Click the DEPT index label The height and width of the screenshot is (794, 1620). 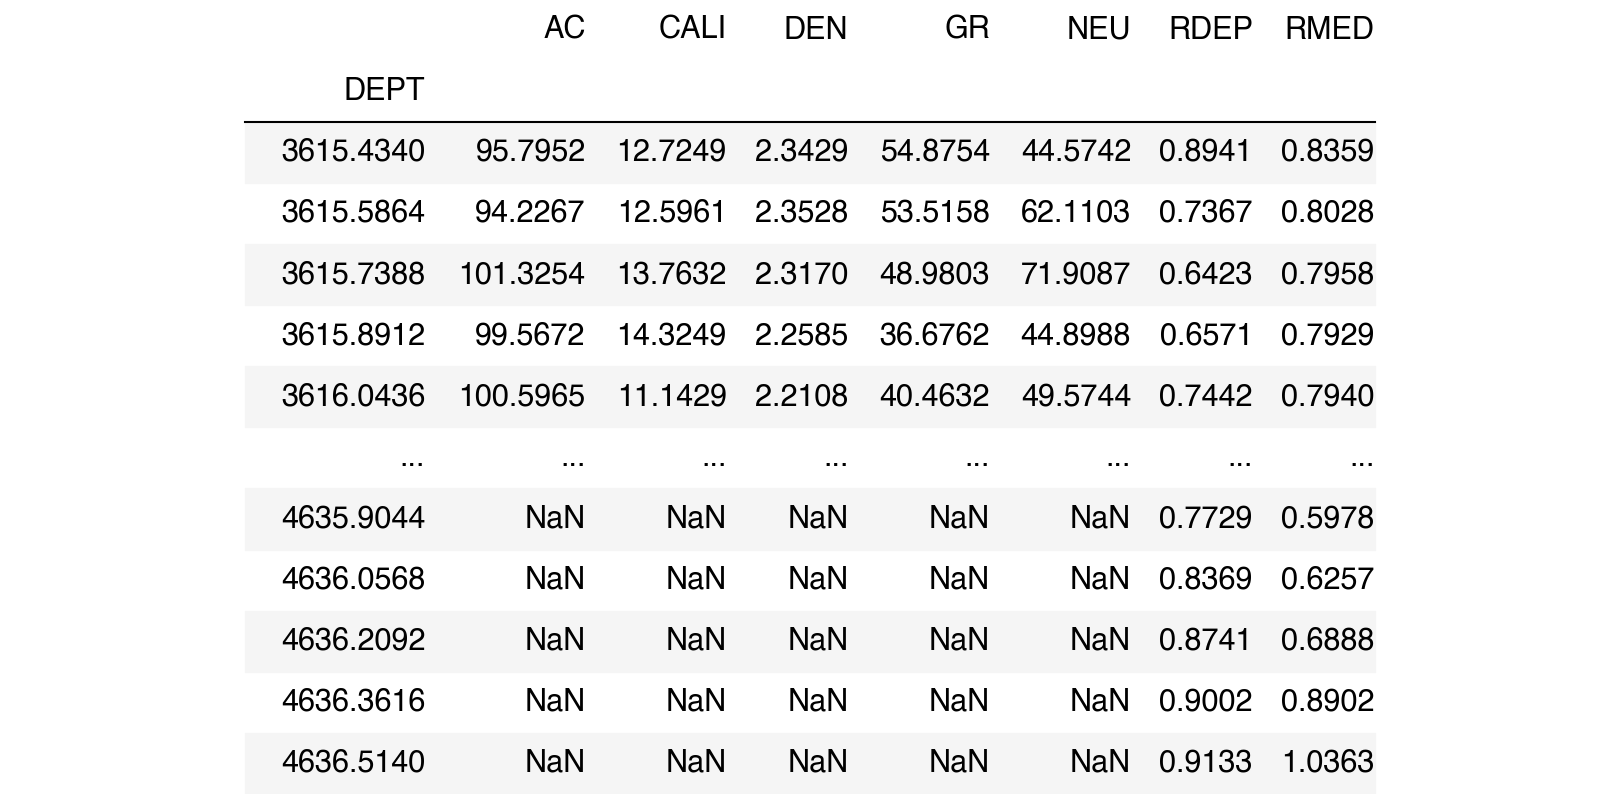tap(384, 90)
